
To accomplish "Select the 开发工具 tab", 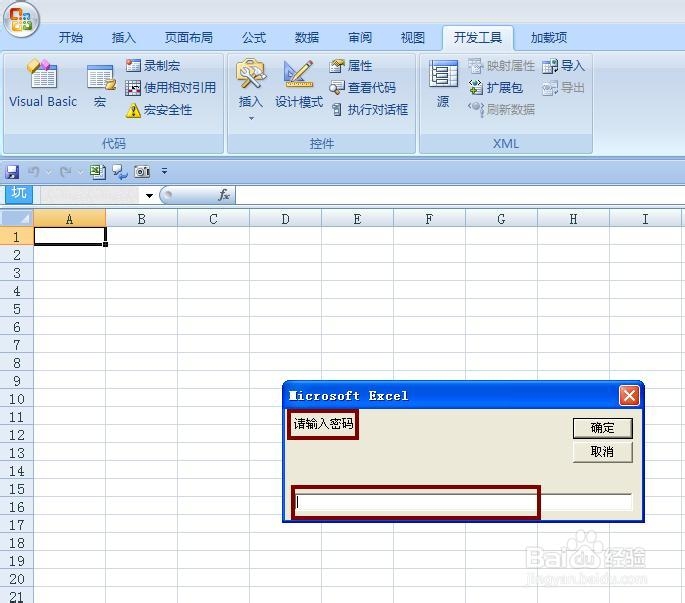I will pyautogui.click(x=478, y=38).
